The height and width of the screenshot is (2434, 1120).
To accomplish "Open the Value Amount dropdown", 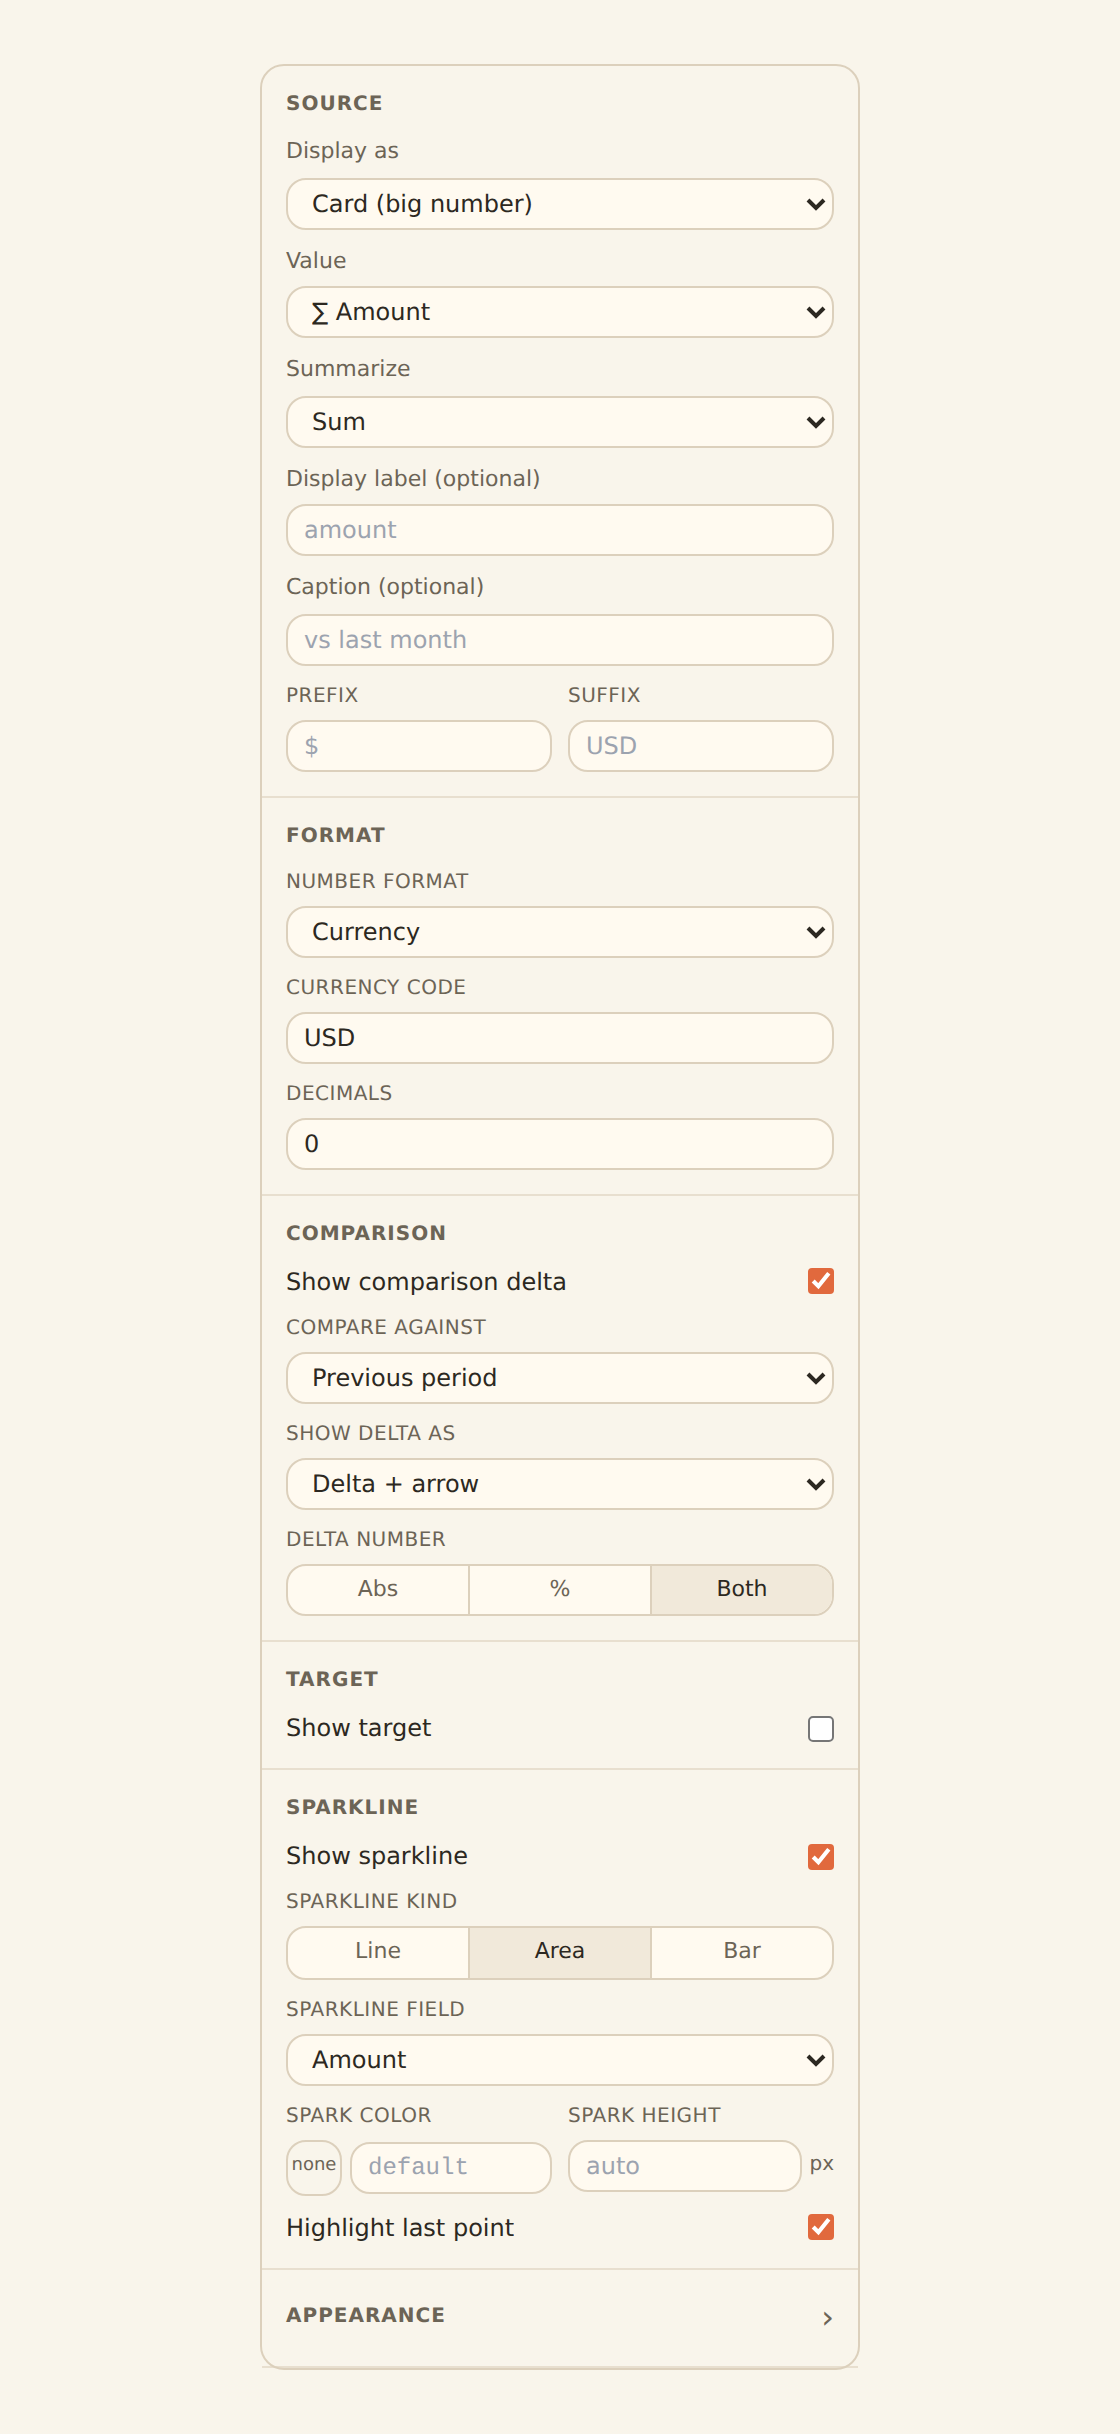I will (560, 312).
